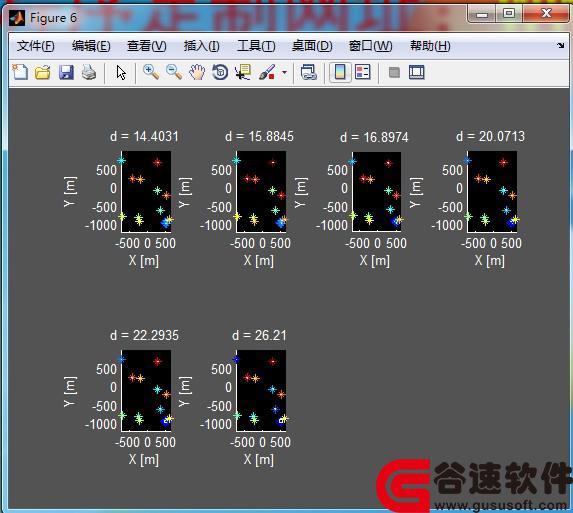Print the figure using printer icon
This screenshot has width=573, height=513.
[x=89, y=72]
